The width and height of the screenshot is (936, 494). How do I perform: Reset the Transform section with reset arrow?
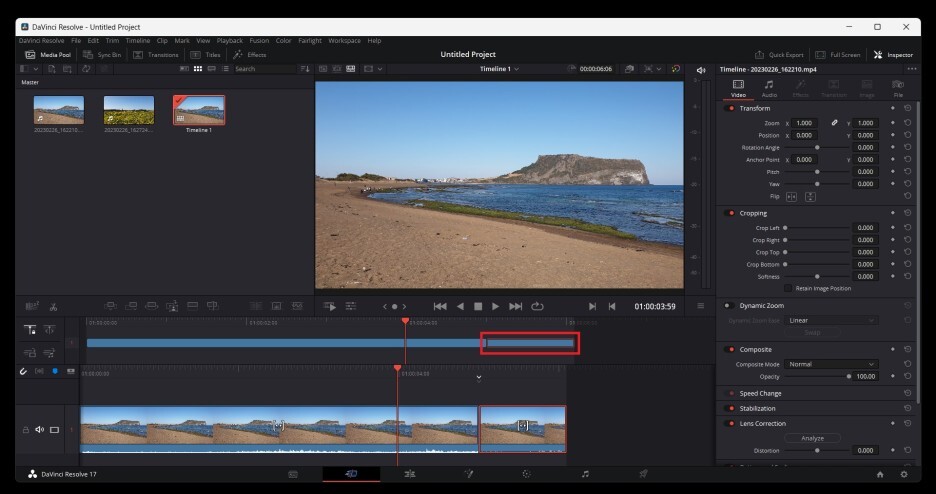coord(907,108)
